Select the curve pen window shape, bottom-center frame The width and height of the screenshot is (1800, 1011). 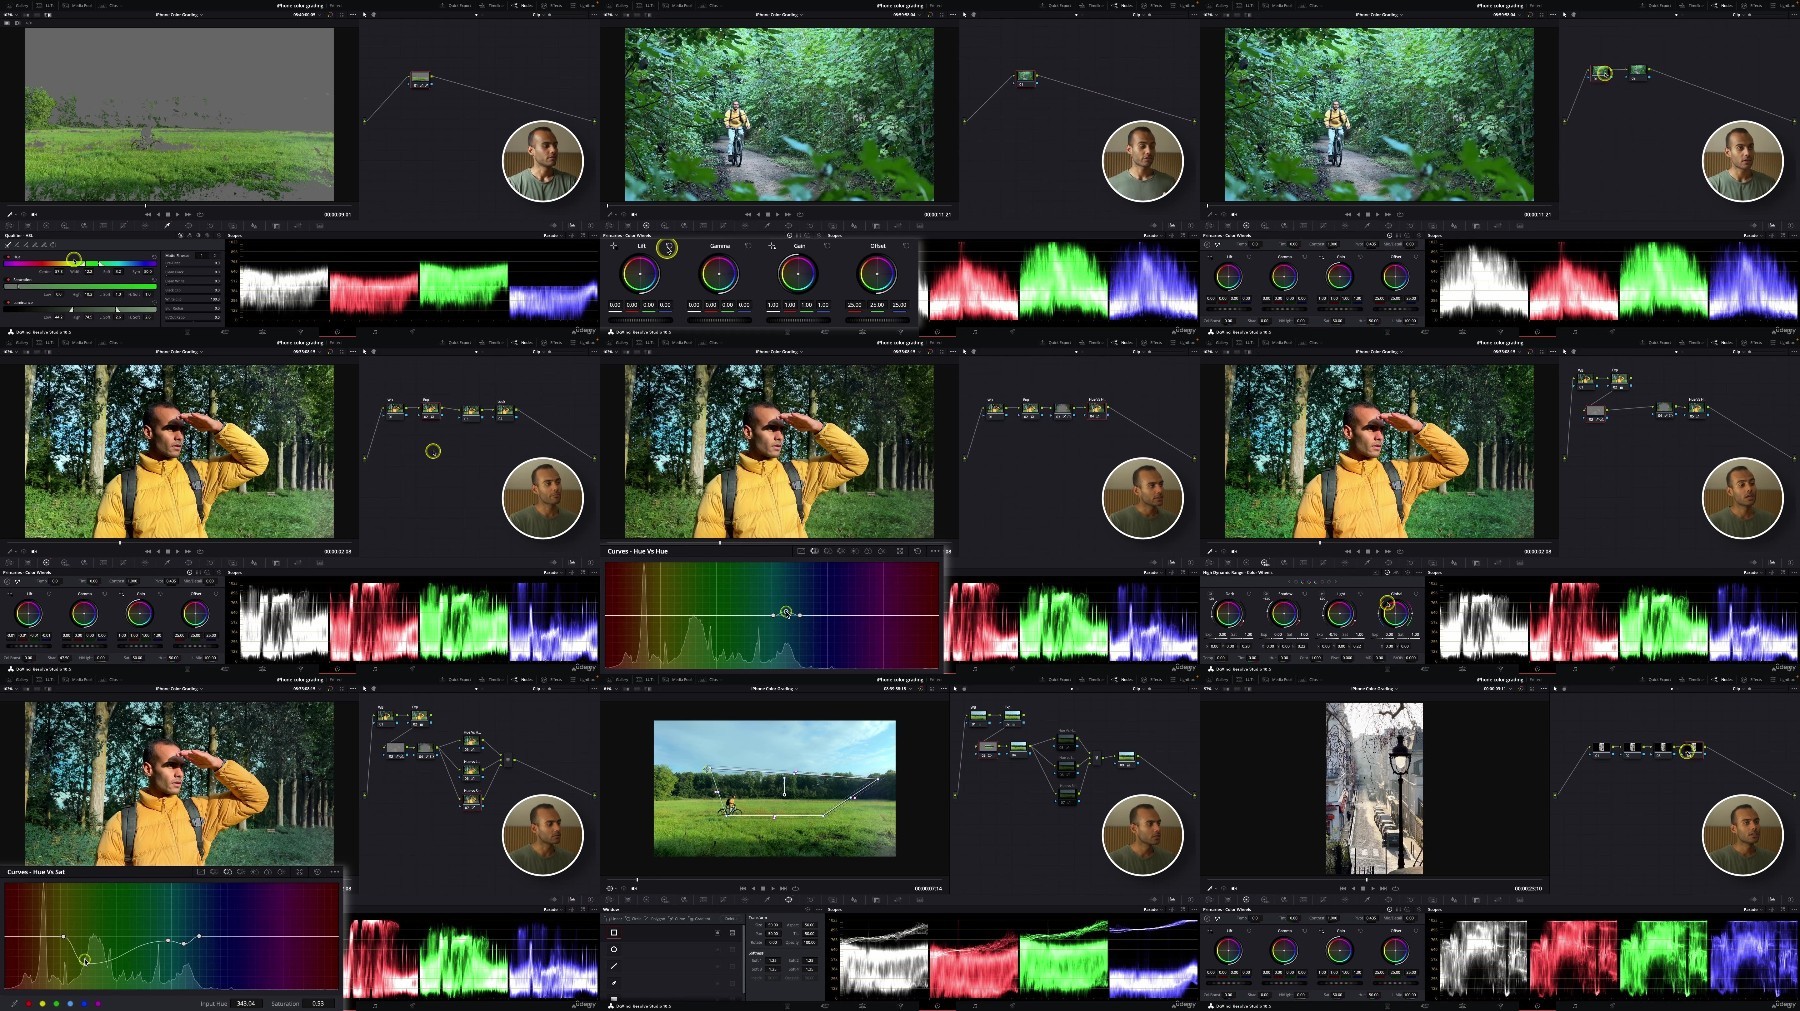614,983
